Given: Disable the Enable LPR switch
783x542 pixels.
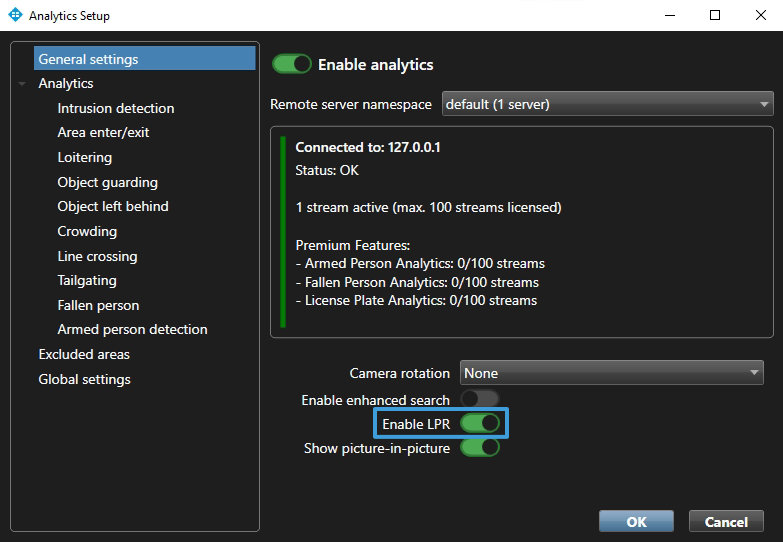Looking at the screenshot, I should 479,423.
